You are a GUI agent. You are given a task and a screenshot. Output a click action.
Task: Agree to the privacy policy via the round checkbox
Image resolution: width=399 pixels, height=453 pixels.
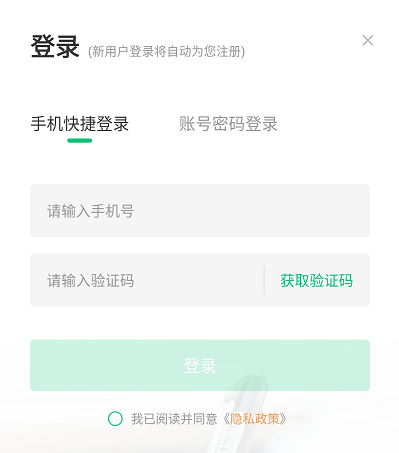(x=115, y=419)
